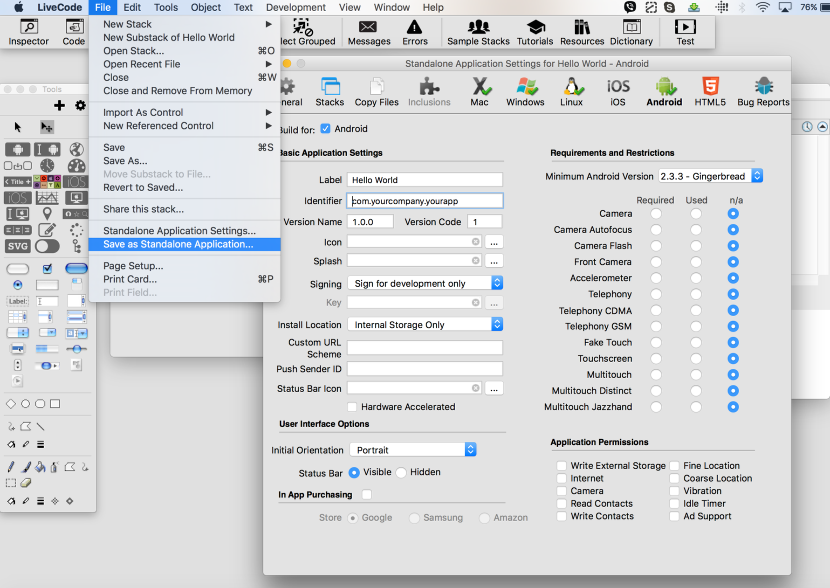Pick the SVG widget in Tools palette

pyautogui.click(x=17, y=246)
